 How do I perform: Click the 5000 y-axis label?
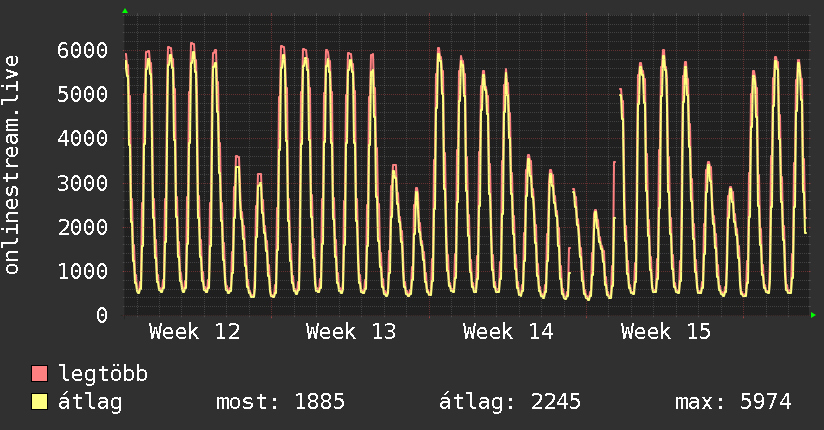point(83,95)
